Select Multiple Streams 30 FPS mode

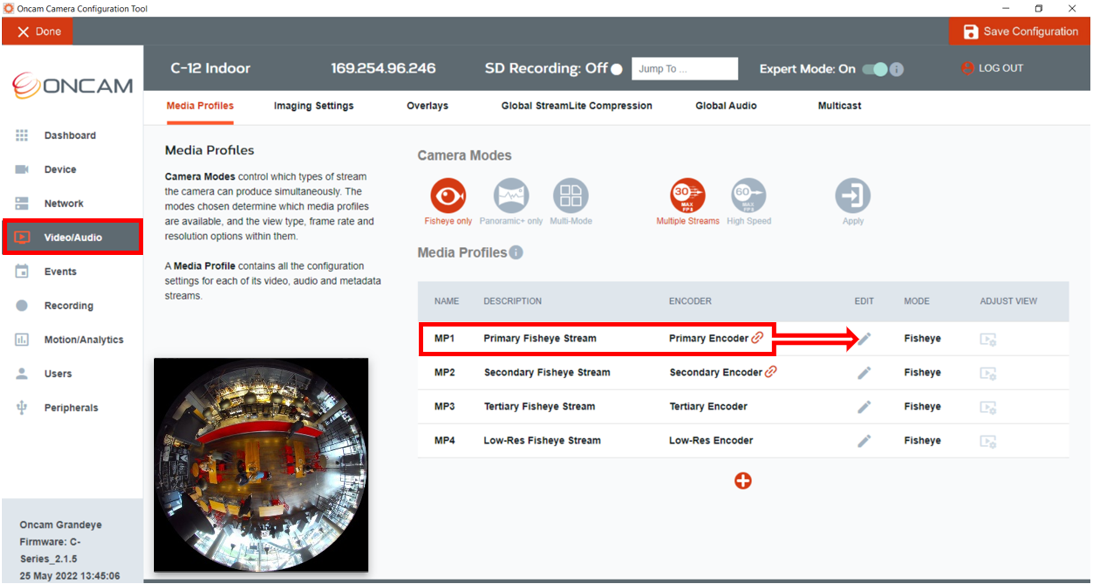tap(688, 196)
